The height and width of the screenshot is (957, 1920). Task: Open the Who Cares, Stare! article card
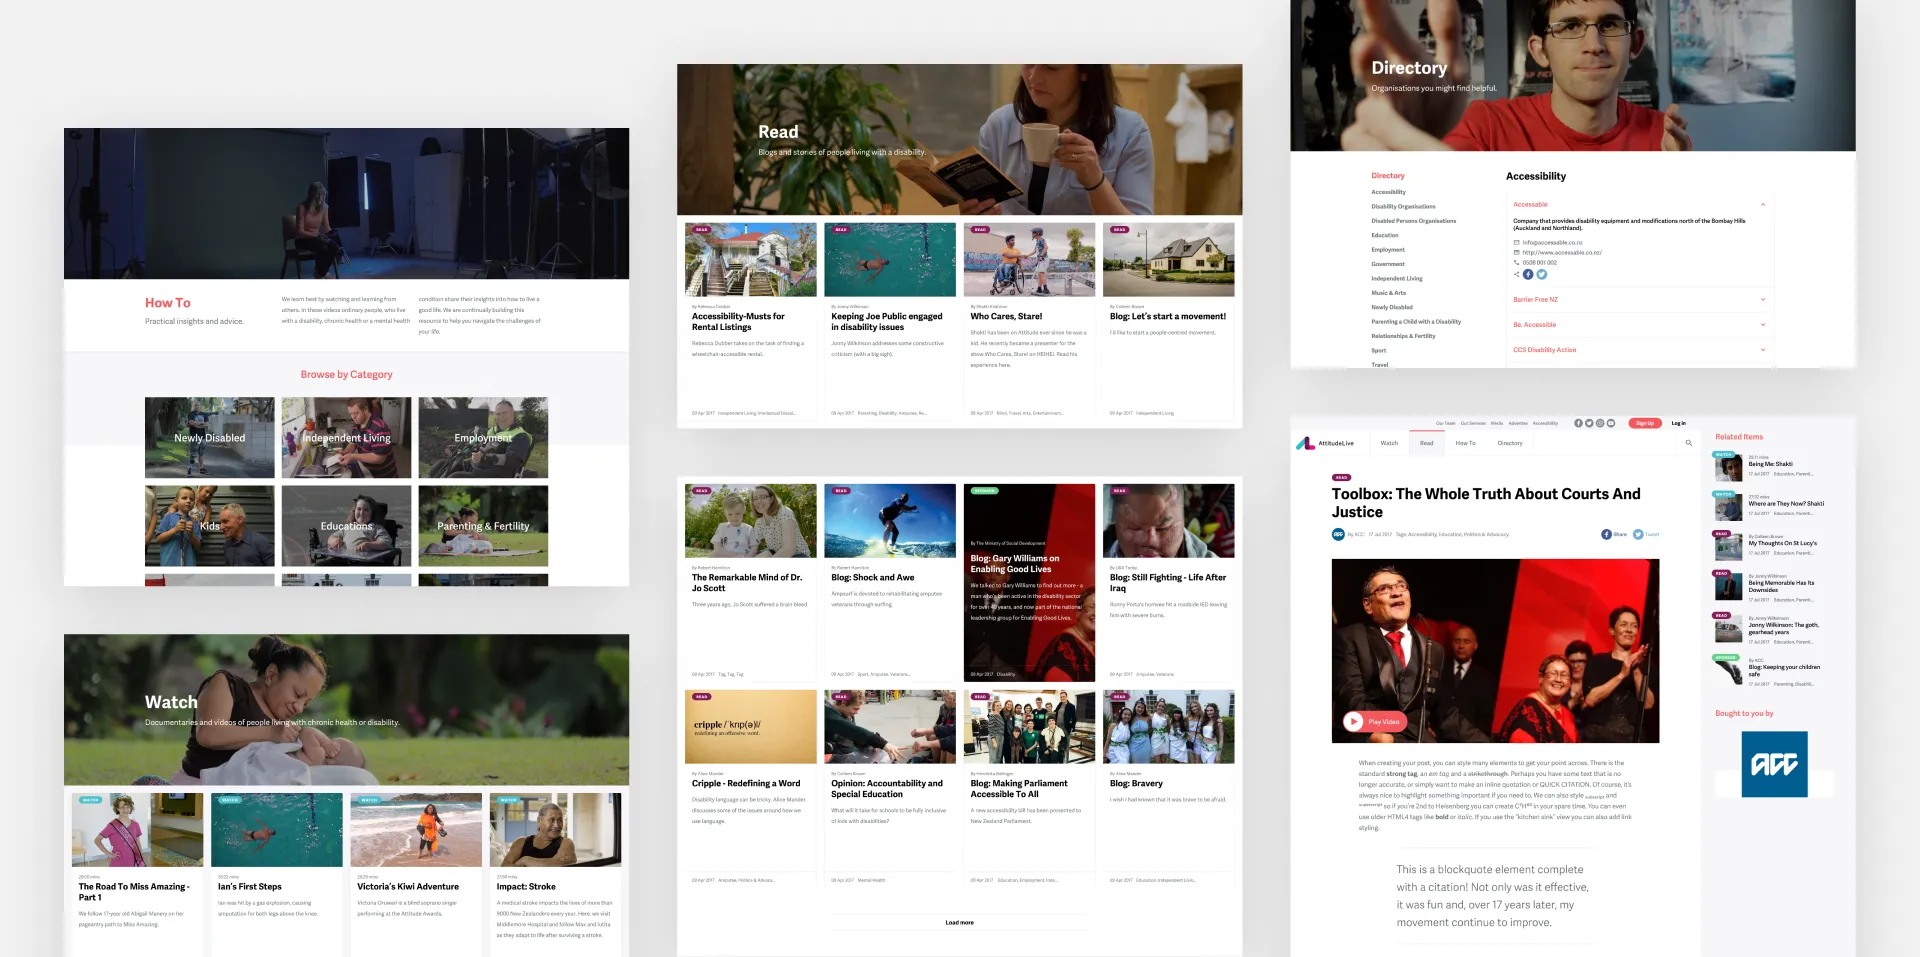pyautogui.click(x=1029, y=320)
